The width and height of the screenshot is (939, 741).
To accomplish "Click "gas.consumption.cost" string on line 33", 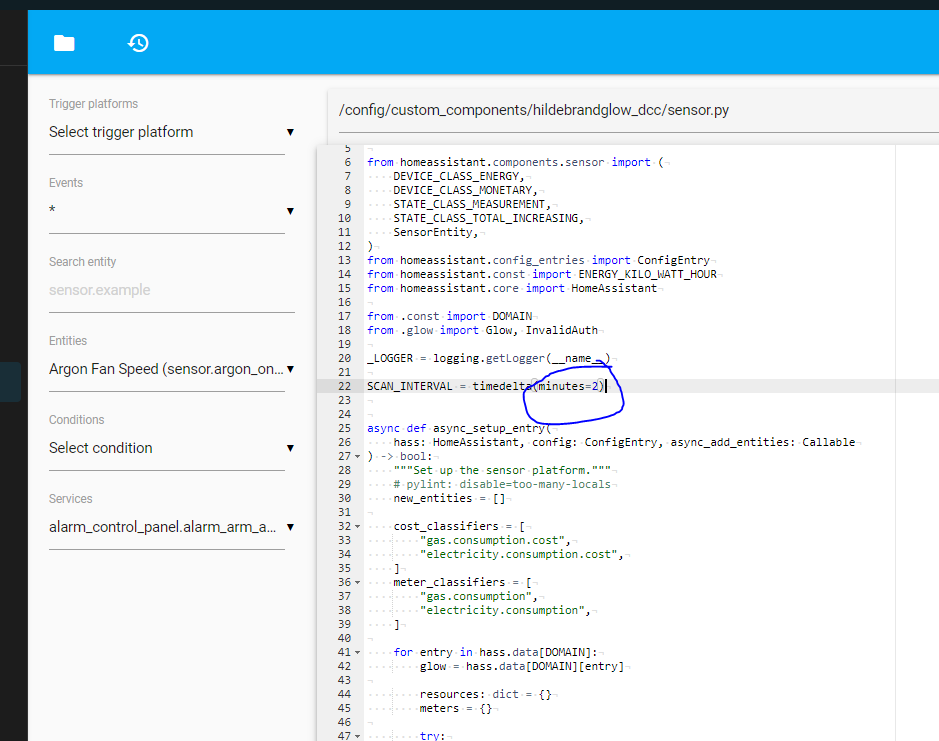I will [492, 540].
